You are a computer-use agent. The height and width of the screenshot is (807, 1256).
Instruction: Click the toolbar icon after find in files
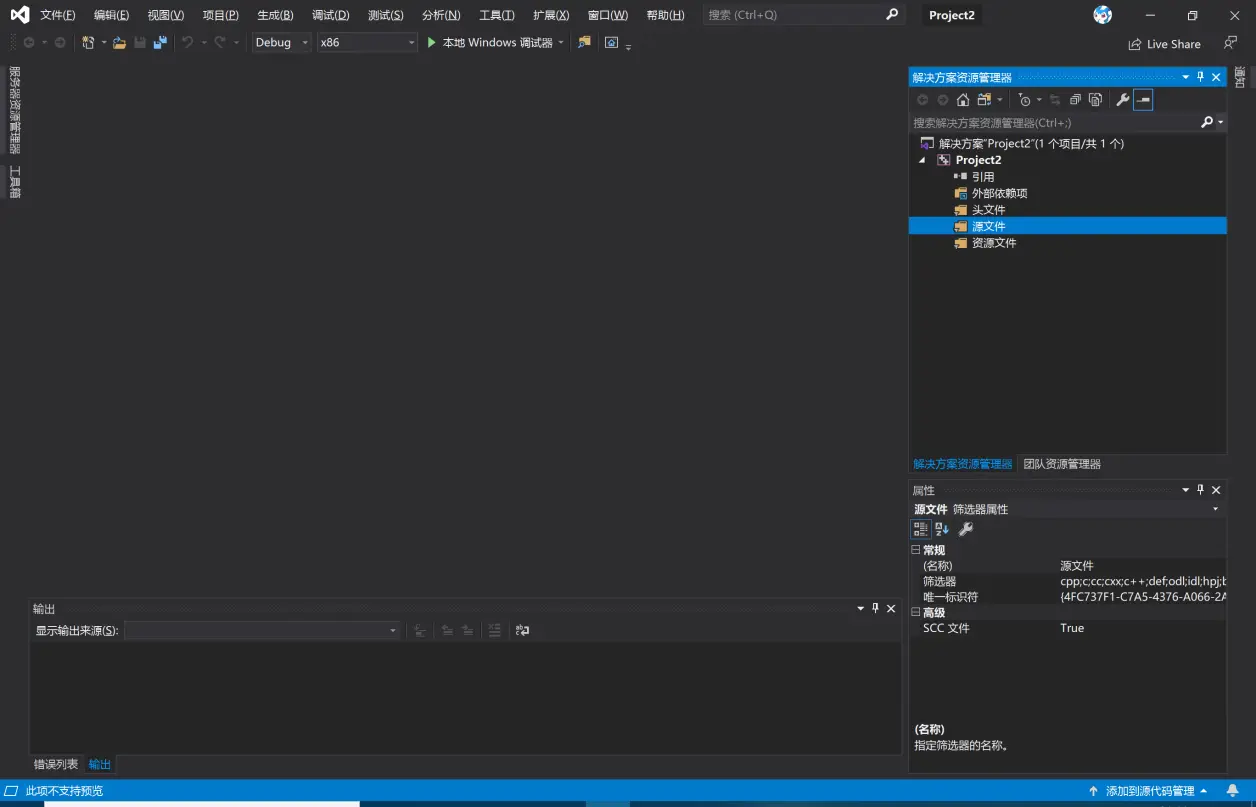tap(611, 43)
